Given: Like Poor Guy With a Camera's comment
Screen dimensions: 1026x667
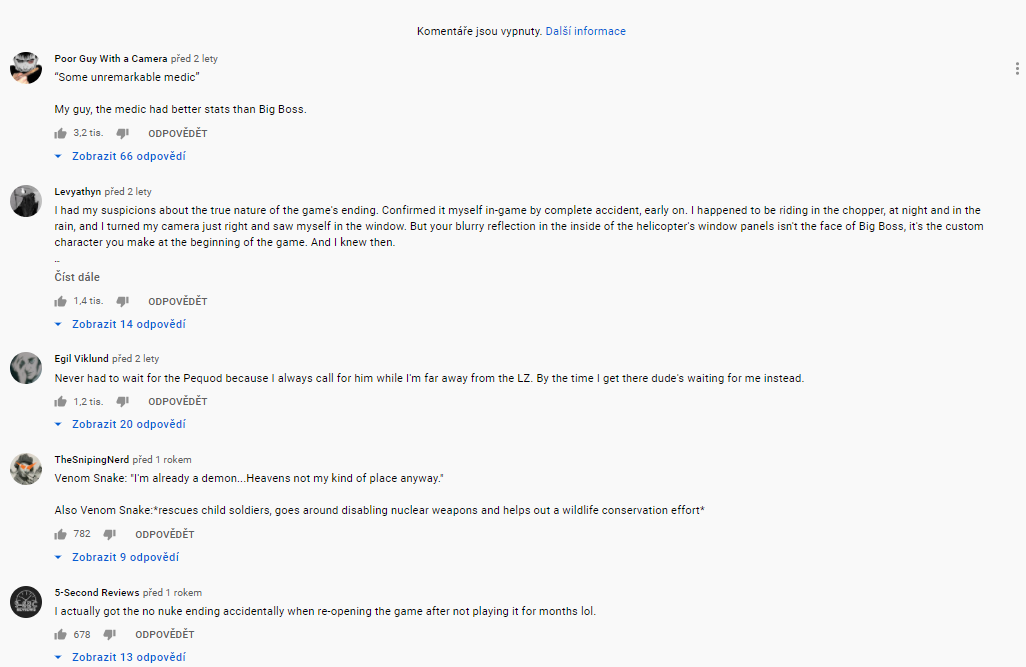Looking at the screenshot, I should [61, 133].
